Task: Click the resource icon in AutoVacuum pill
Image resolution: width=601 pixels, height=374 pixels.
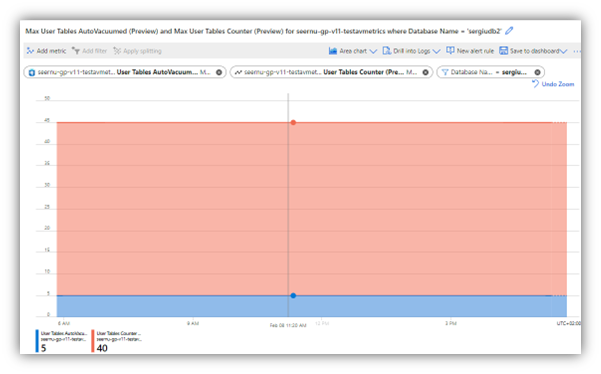Action: pyautogui.click(x=32, y=72)
